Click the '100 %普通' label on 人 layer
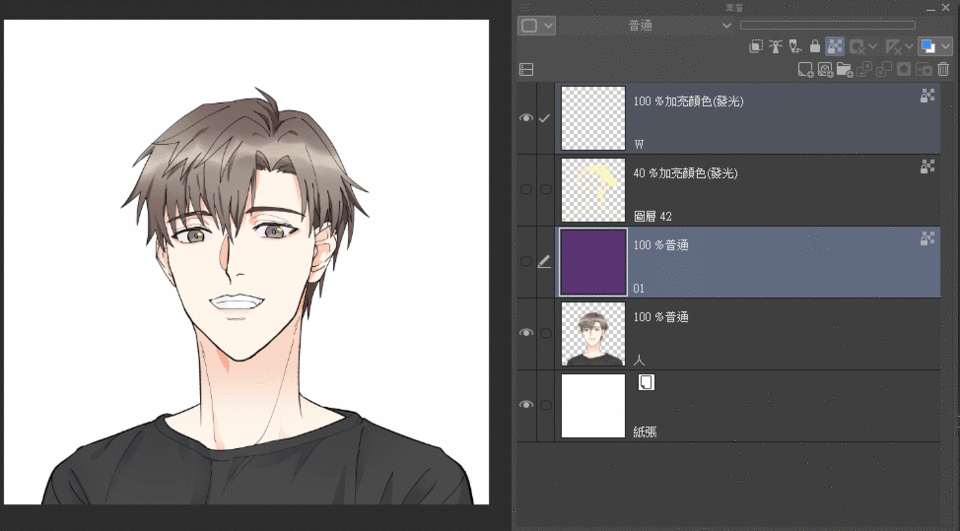Image resolution: width=960 pixels, height=531 pixels. pos(661,317)
